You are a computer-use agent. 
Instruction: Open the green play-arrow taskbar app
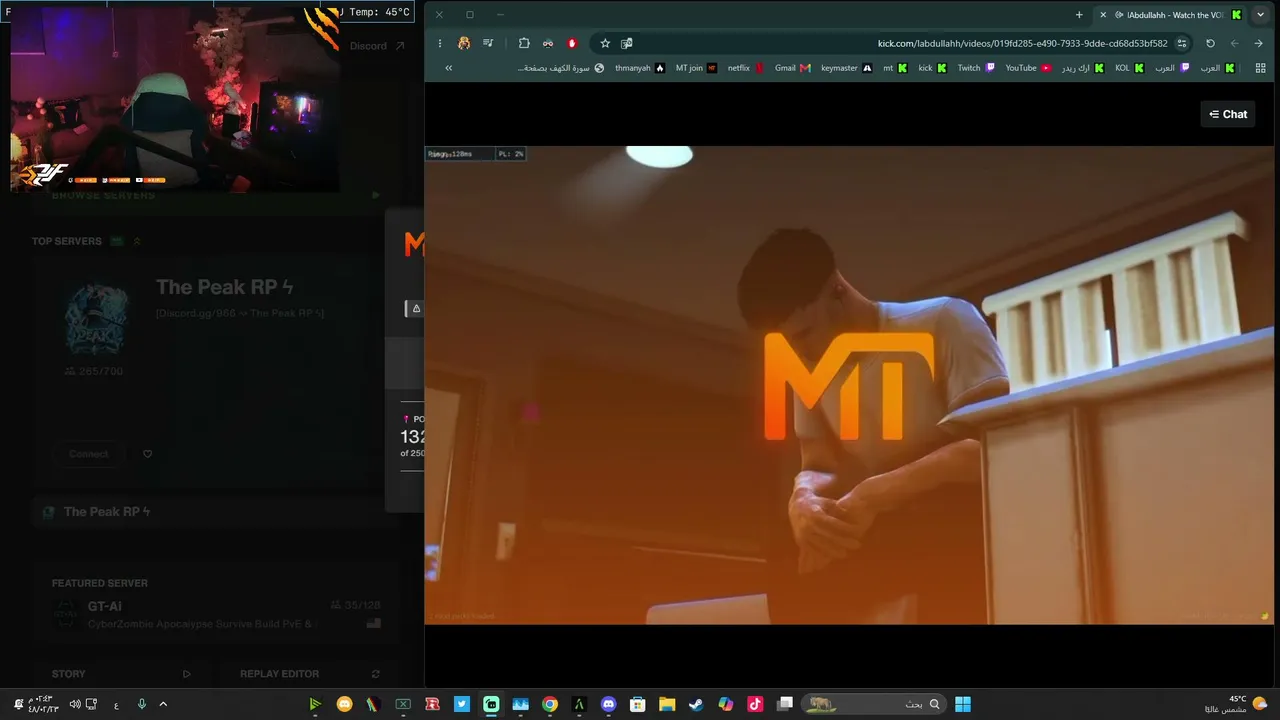315,704
